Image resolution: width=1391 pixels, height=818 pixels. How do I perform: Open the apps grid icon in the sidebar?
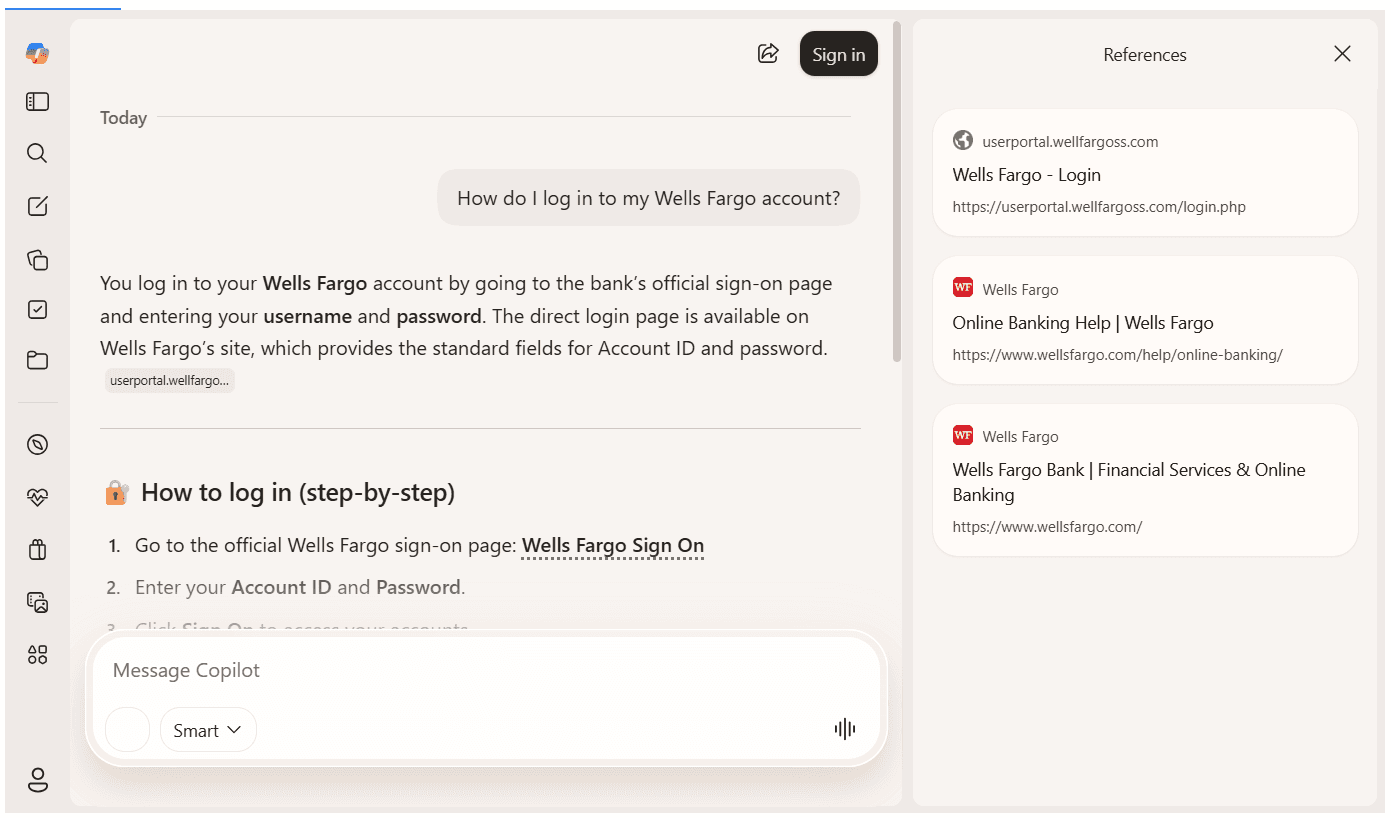pos(37,655)
